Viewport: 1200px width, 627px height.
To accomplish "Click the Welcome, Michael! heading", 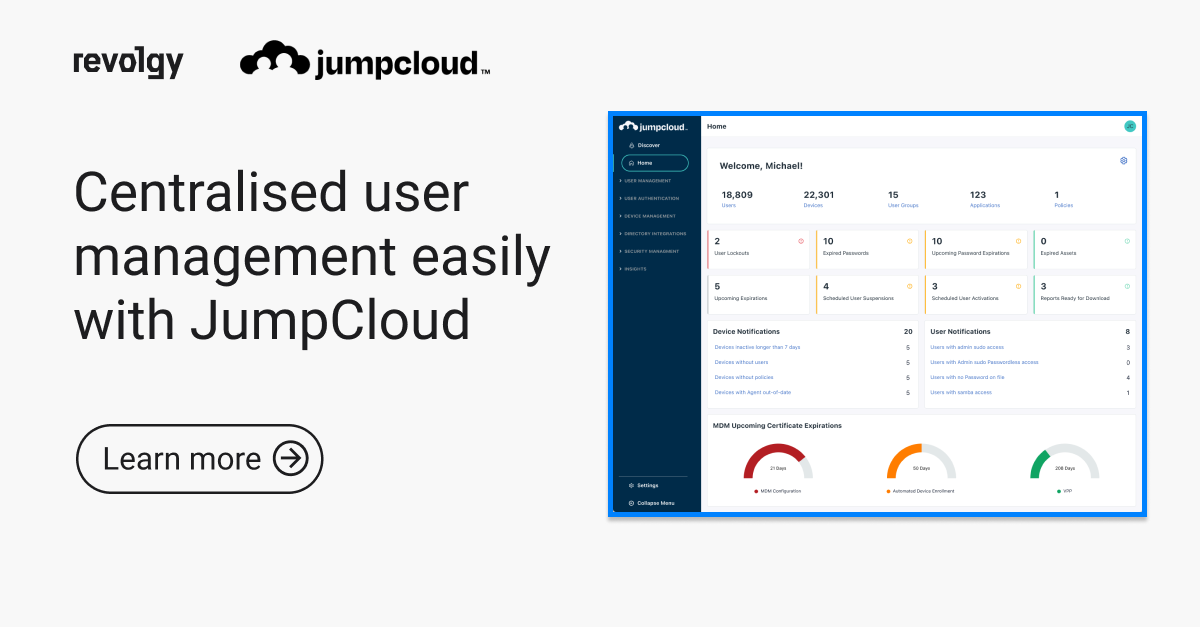I will pos(761,165).
